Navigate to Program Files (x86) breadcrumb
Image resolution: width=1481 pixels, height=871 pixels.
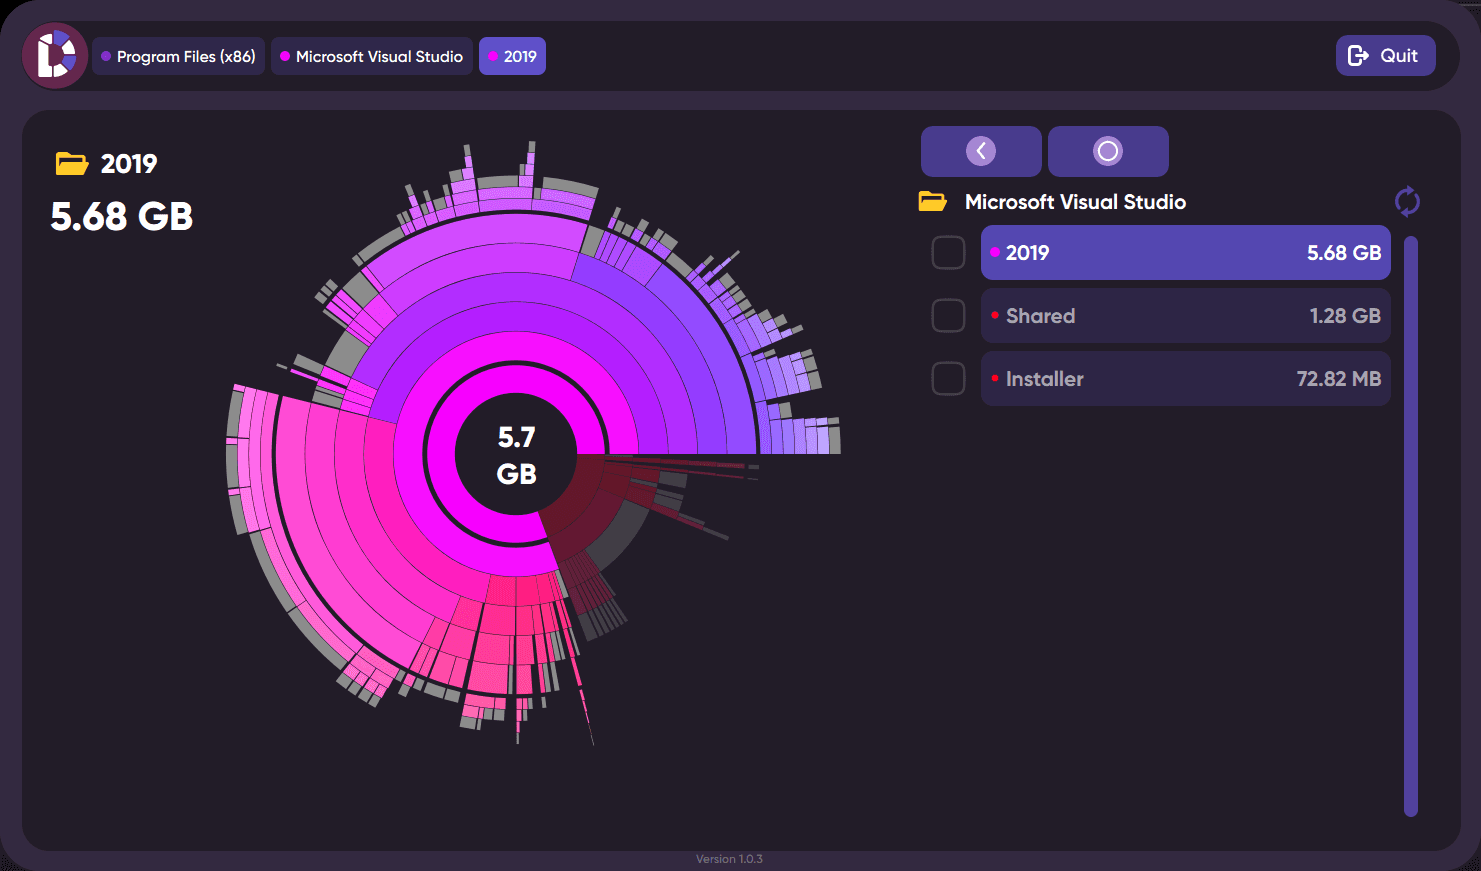point(178,57)
